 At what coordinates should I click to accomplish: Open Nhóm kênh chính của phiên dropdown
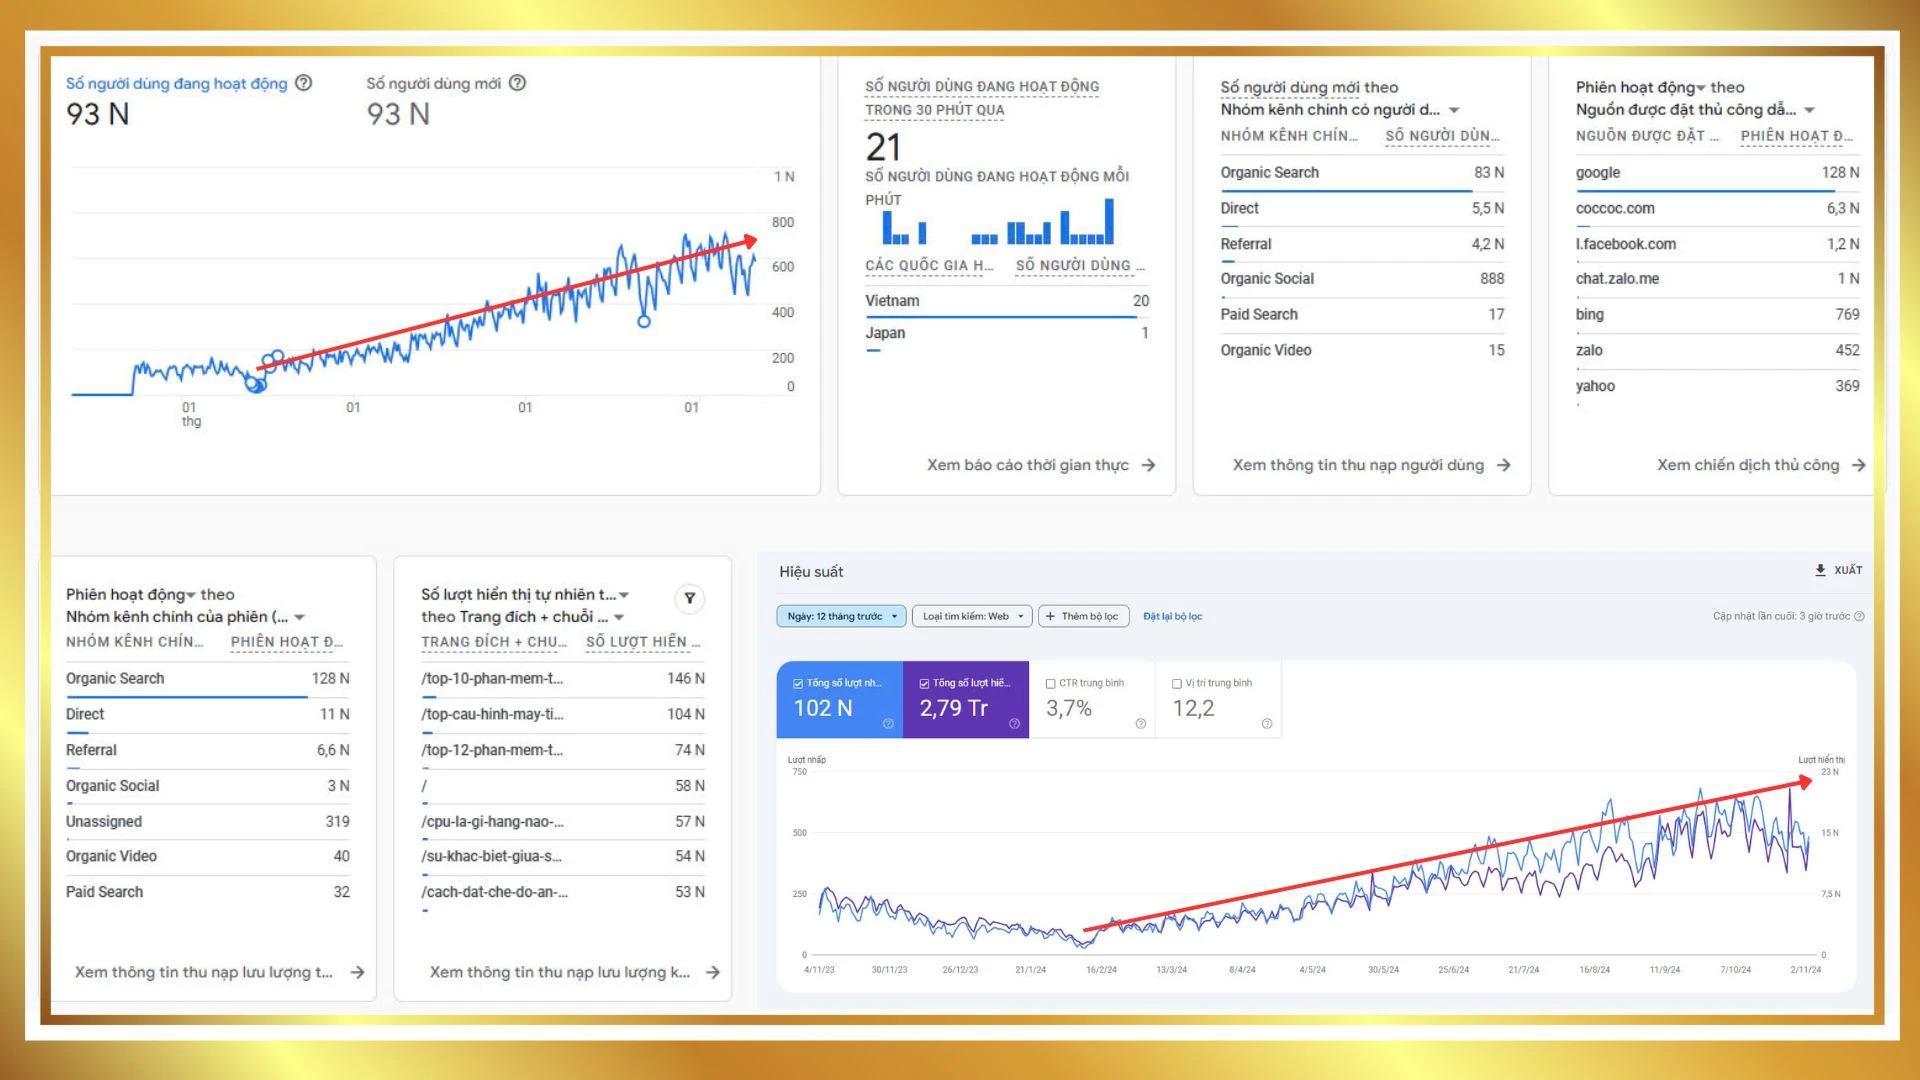tap(186, 617)
